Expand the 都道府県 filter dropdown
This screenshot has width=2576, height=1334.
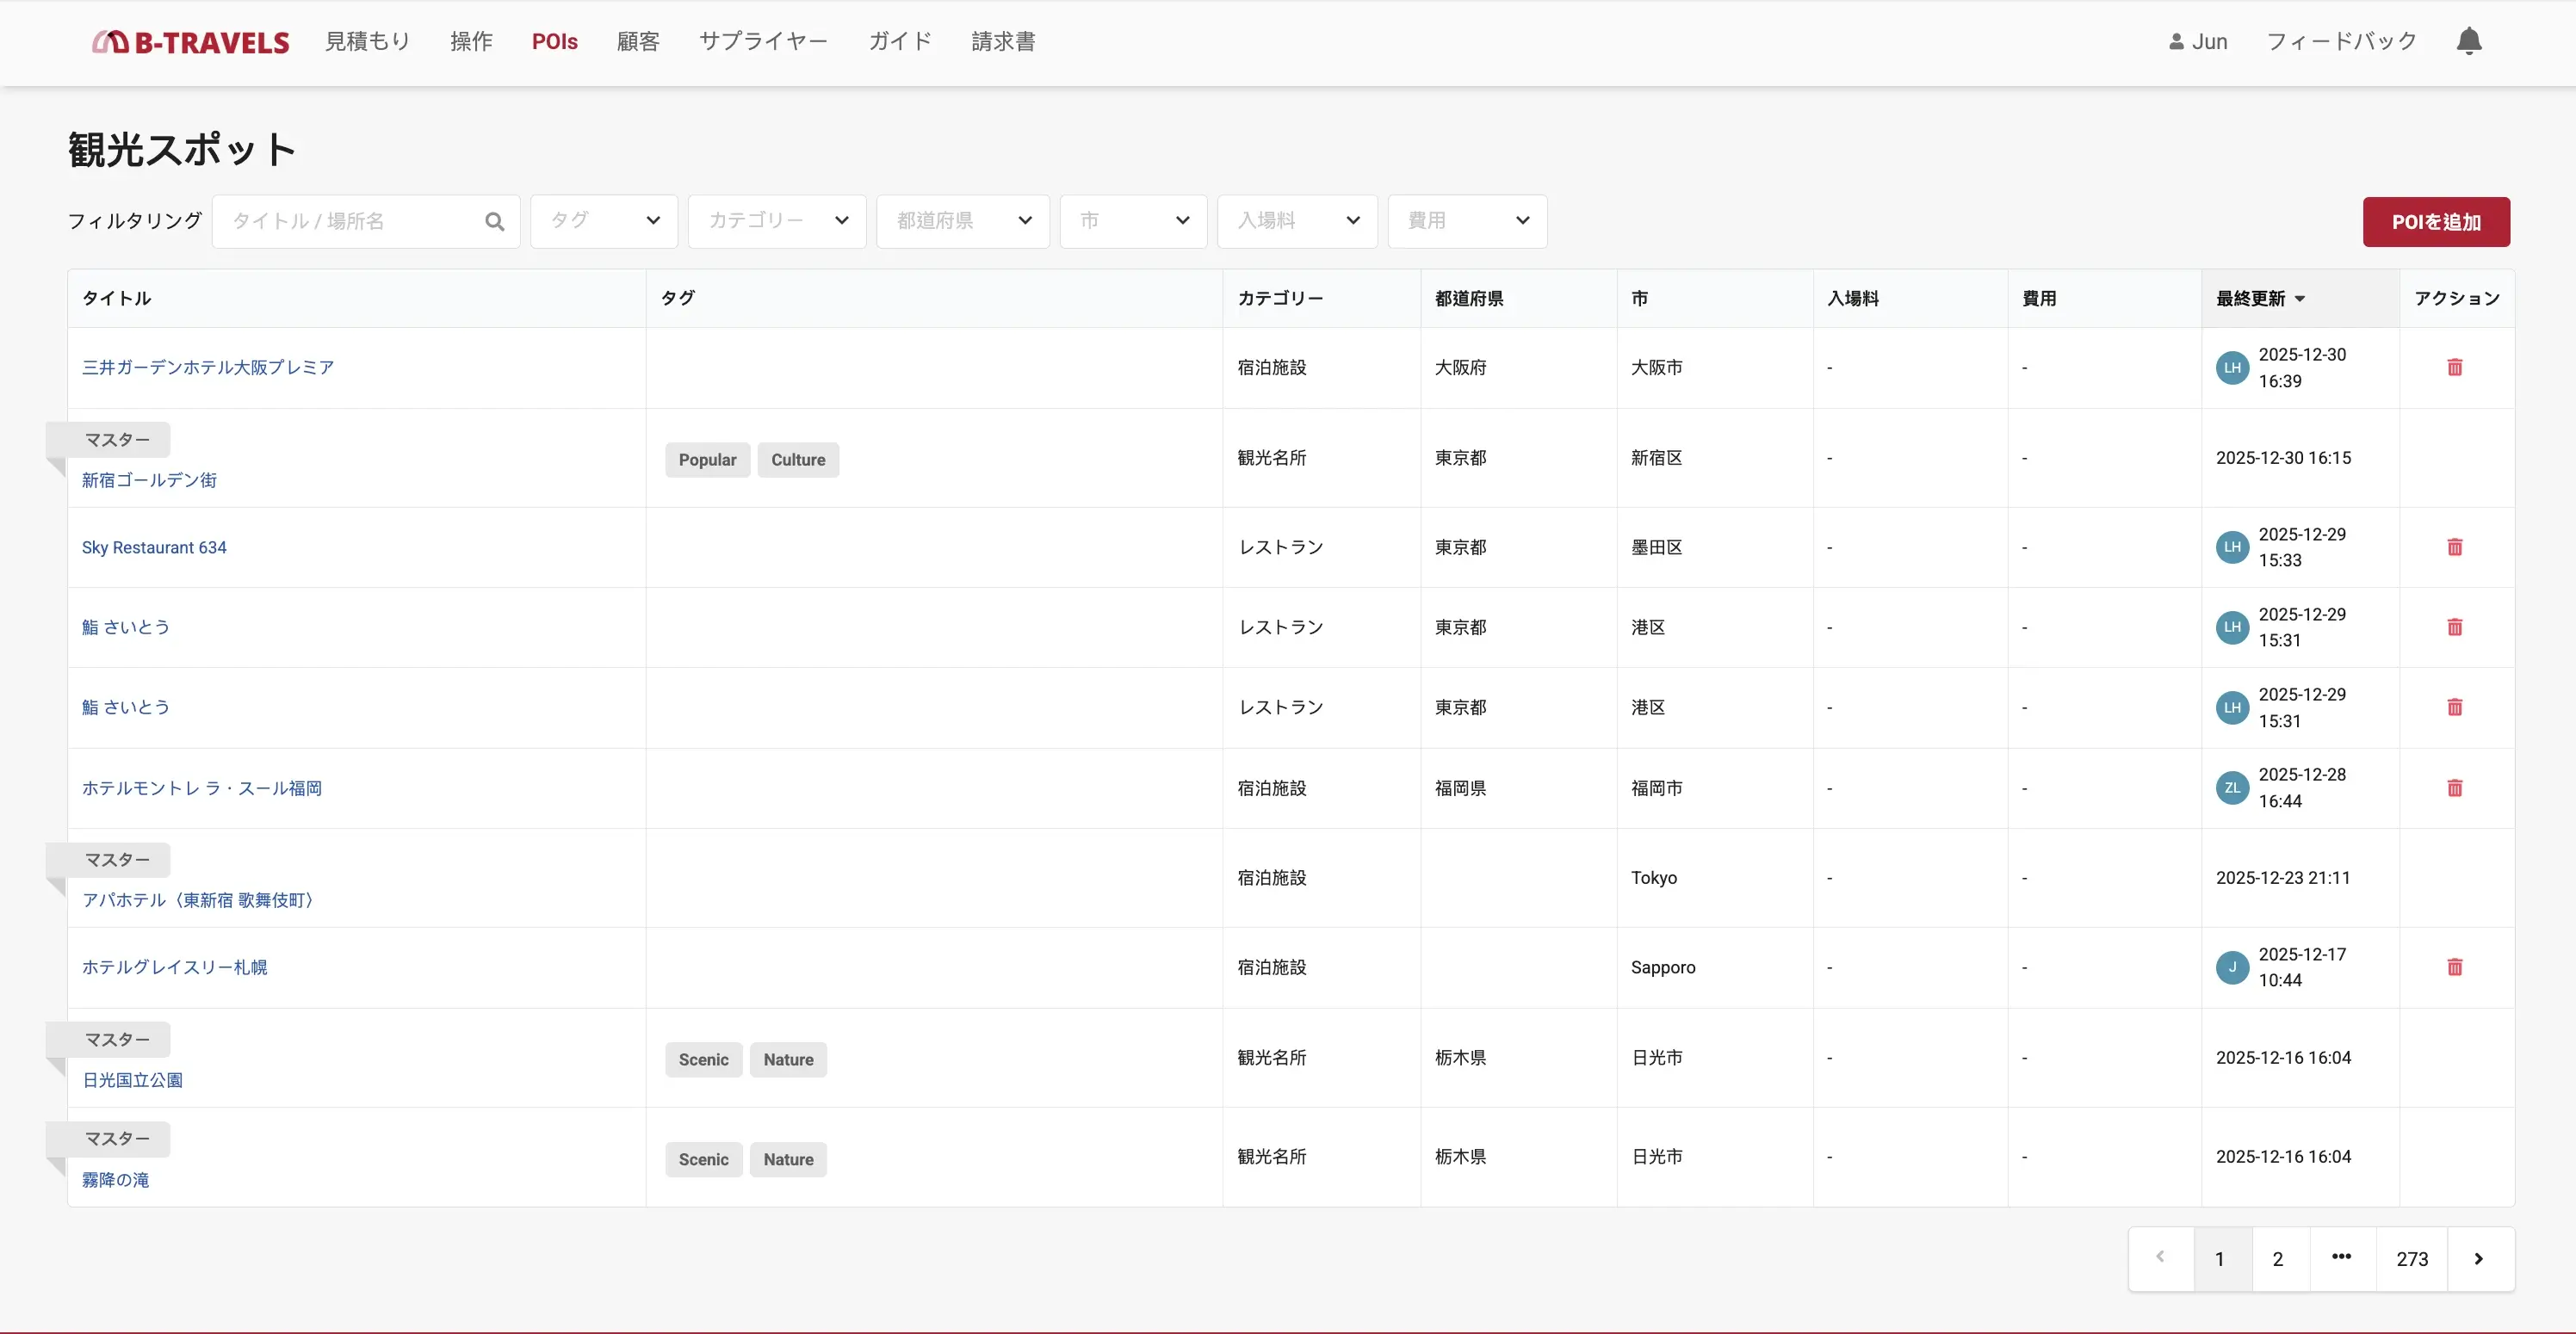[963, 221]
